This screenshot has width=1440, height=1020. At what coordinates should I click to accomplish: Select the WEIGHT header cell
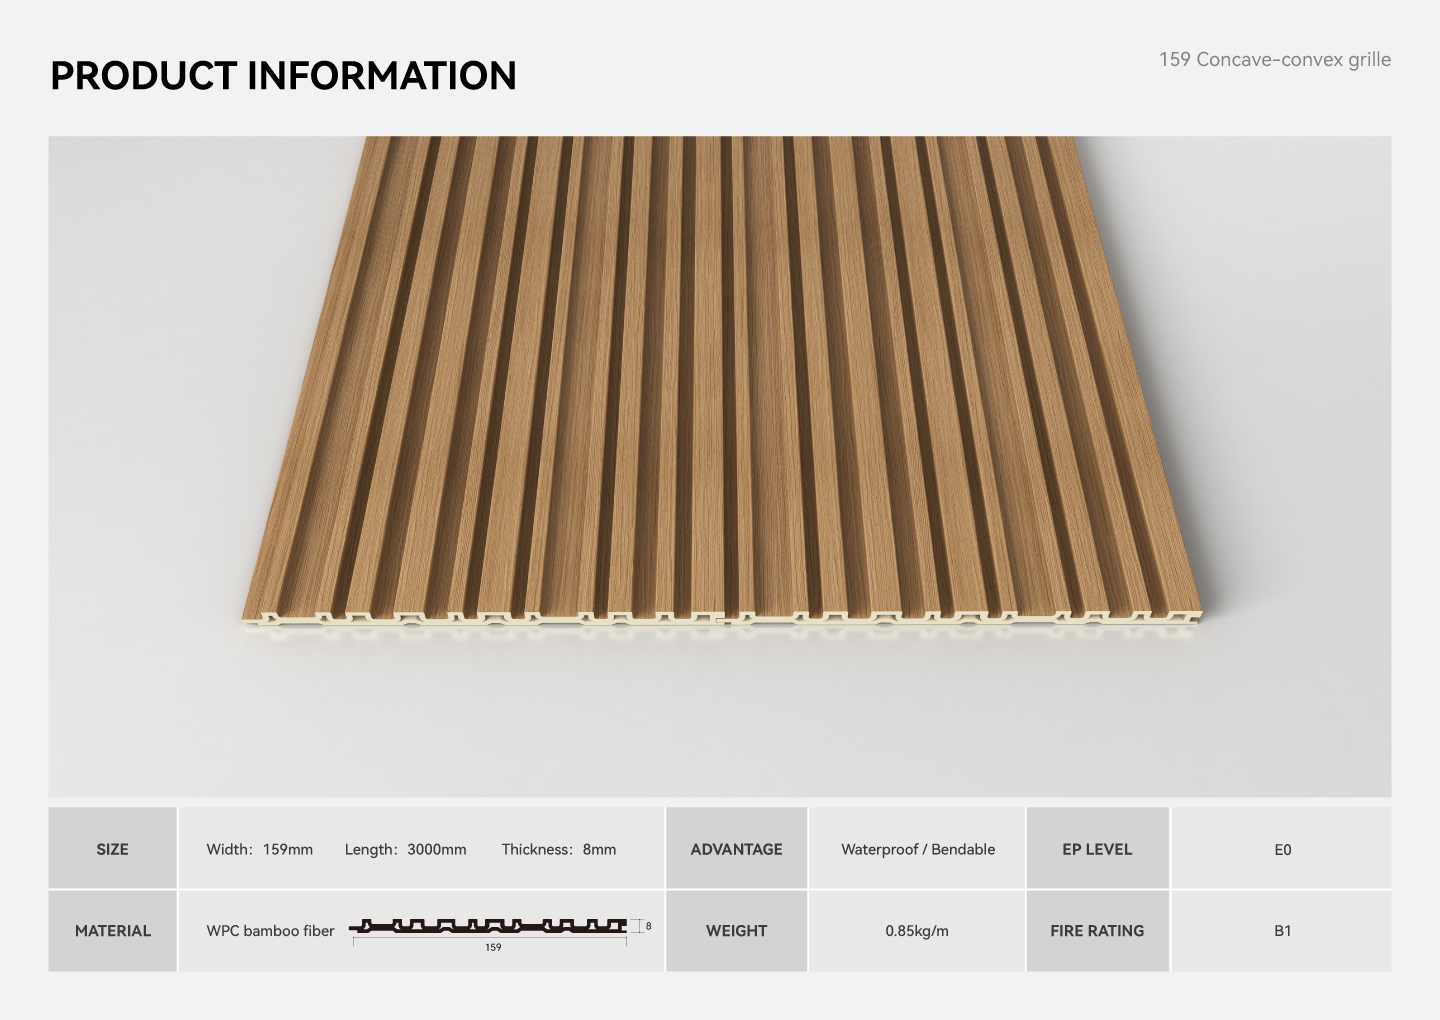[x=736, y=931]
